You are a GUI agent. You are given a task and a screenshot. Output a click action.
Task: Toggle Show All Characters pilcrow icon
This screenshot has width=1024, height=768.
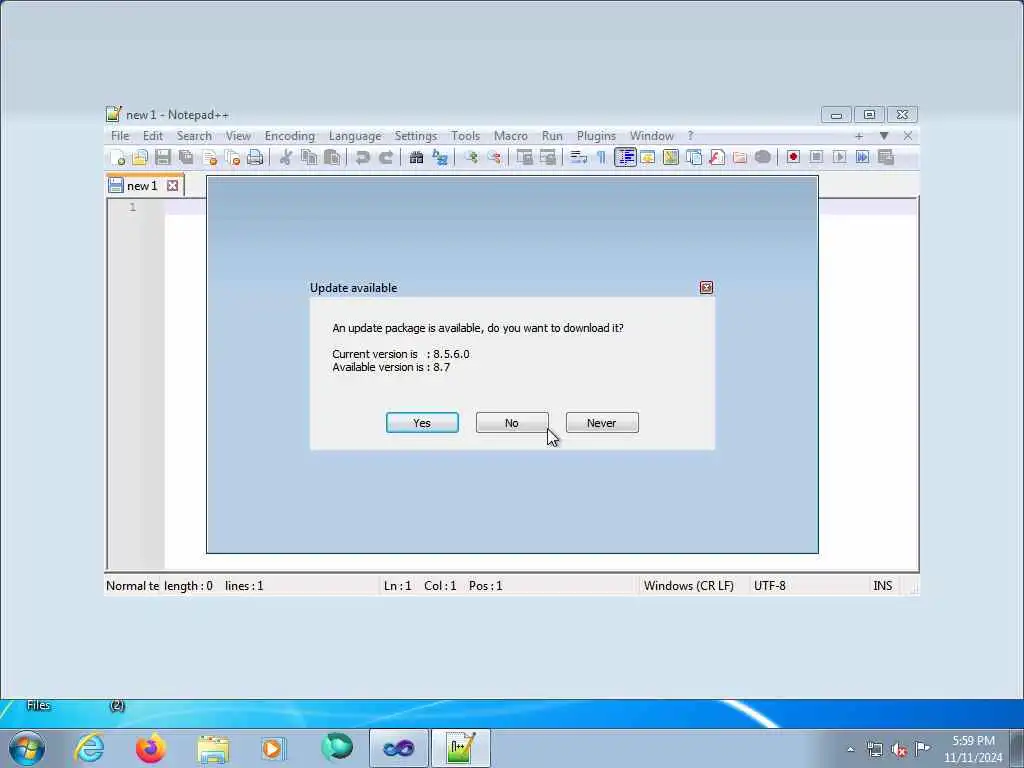click(601, 157)
